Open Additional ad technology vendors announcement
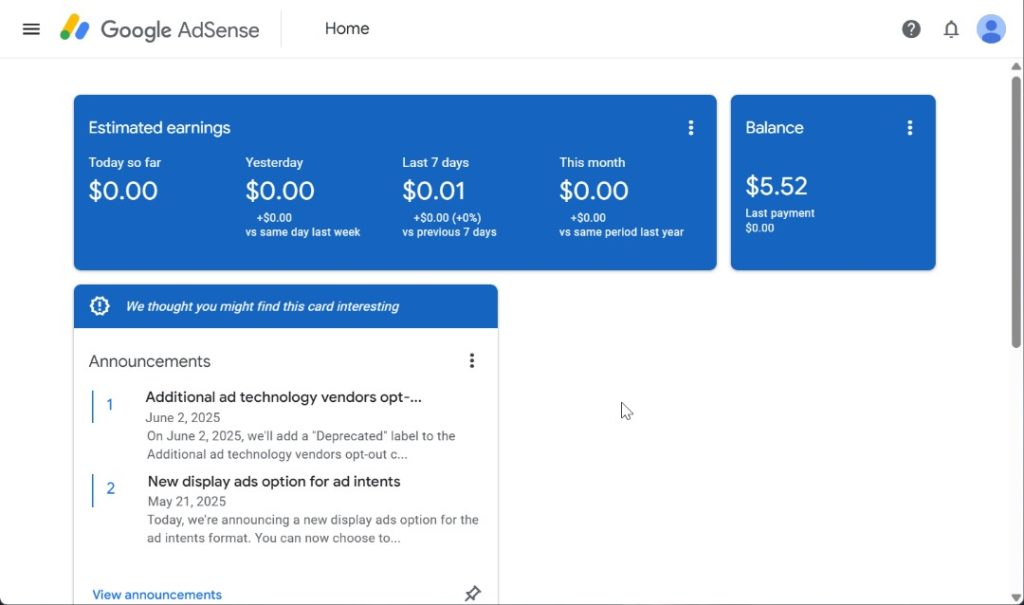The width and height of the screenshot is (1024, 605). [x=283, y=397]
